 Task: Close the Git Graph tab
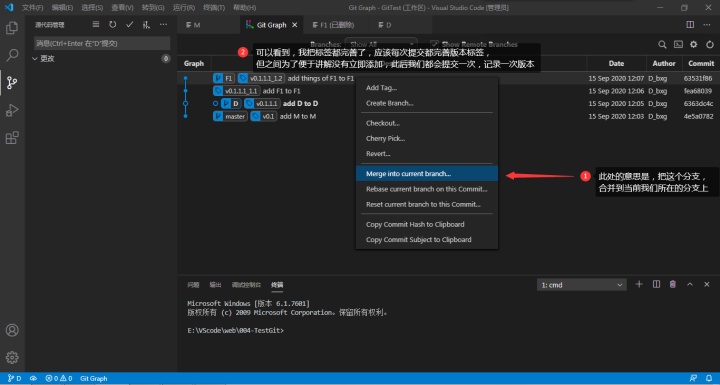pyautogui.click(x=295, y=25)
